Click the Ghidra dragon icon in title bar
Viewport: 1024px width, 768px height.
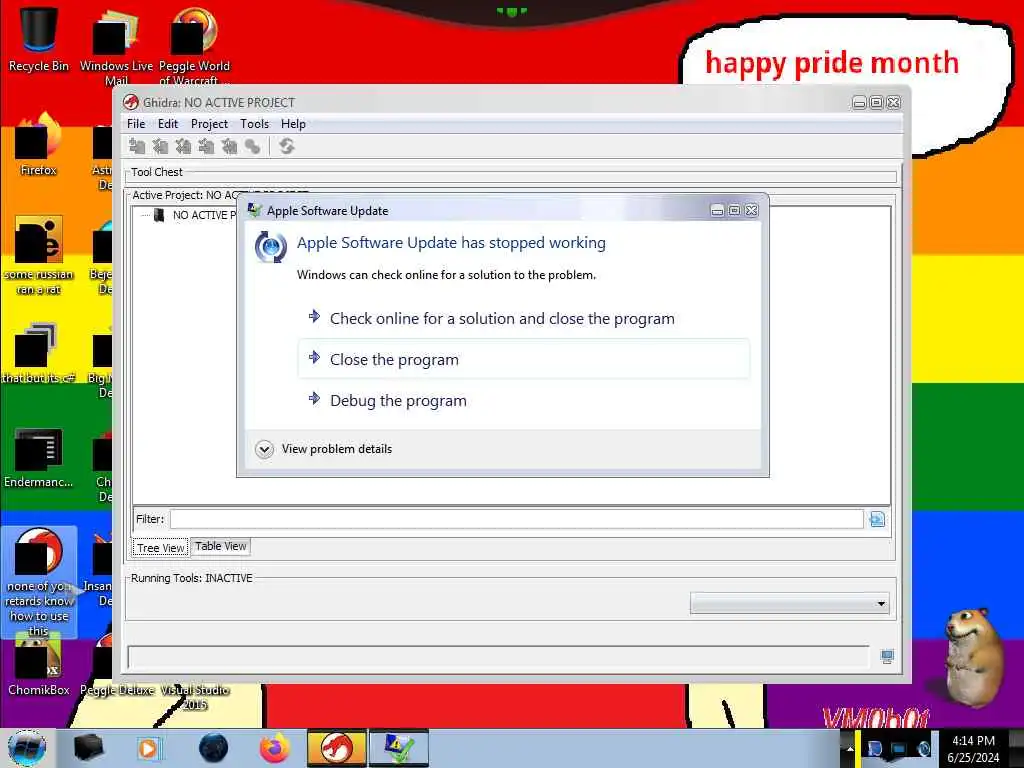coord(131,103)
